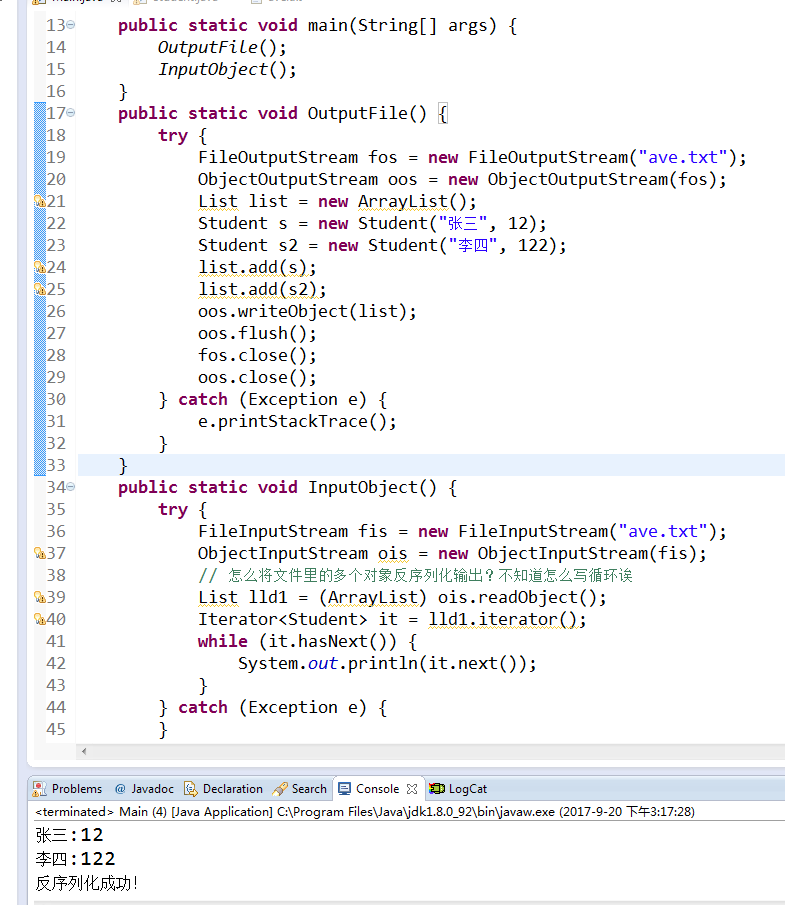Click 'oos.flush();' on line 27
Viewport: 785px width, 905px height.
coord(257,334)
